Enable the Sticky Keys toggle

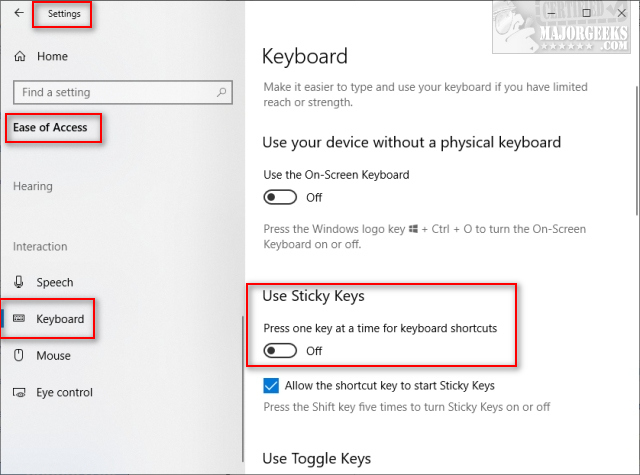[280, 351]
